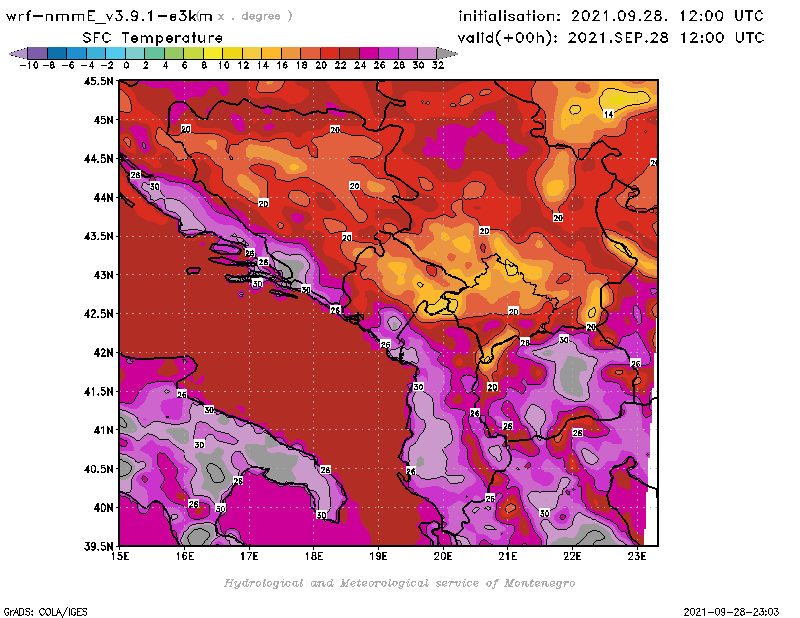800x618 pixels.
Task: Click the gray above-32 arrow of the colorbar
Action: [x=447, y=53]
